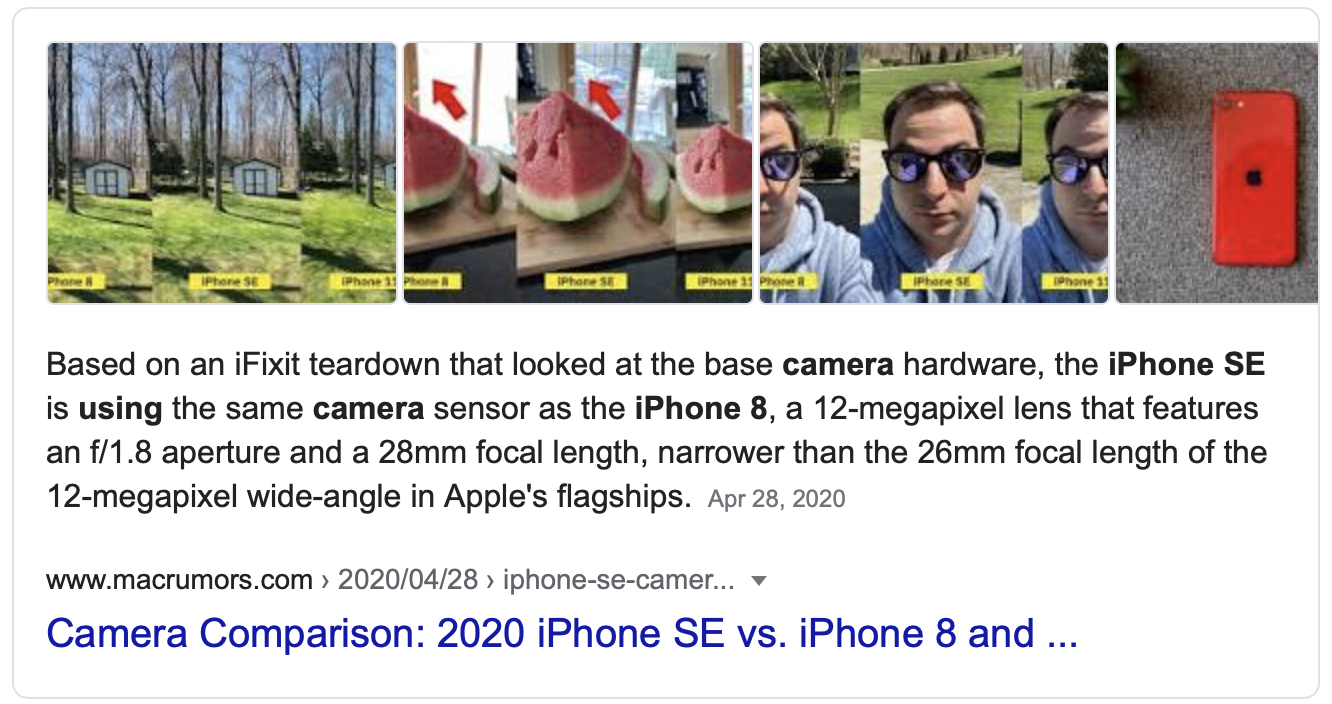Click the yellow iPhone SE label on shed photo
The width and height of the screenshot is (1332, 704).
point(227,282)
